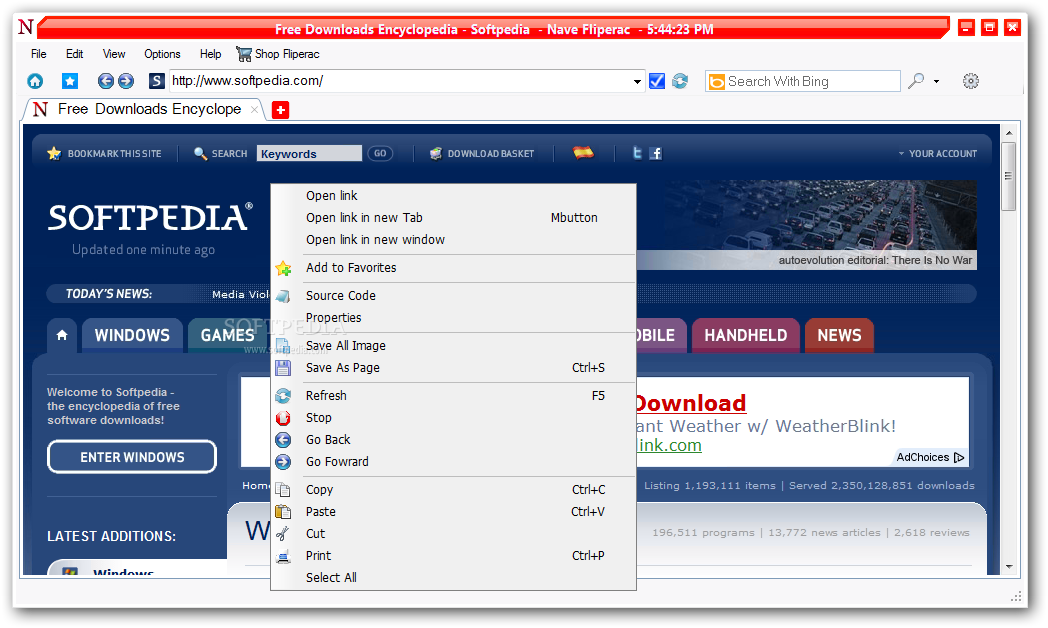1048x628 pixels.
Task: Toggle the blue checkmark beside the address bar
Action: tap(657, 81)
